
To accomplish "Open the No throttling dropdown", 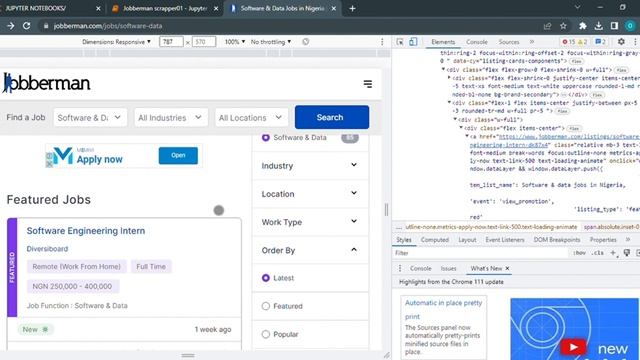I will pos(271,42).
